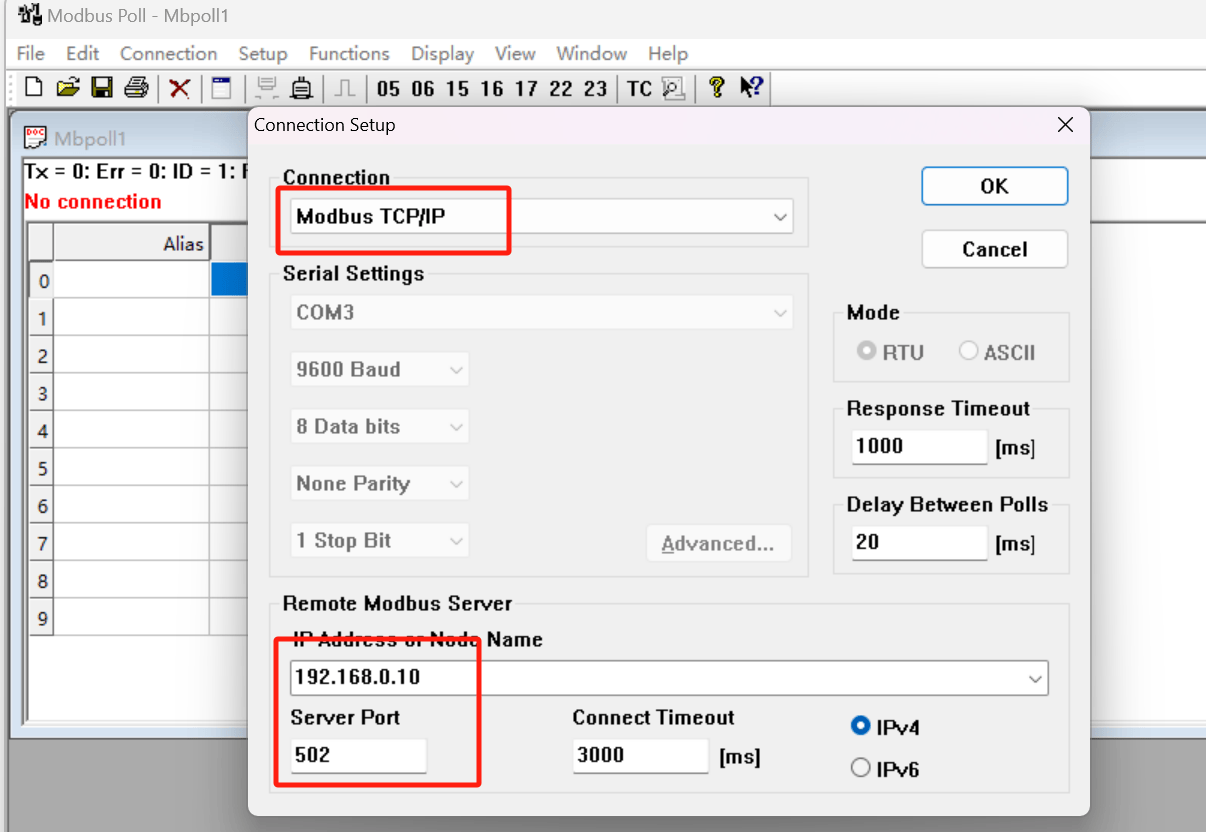The height and width of the screenshot is (832, 1206).
Task: Open the View menu
Action: point(515,53)
